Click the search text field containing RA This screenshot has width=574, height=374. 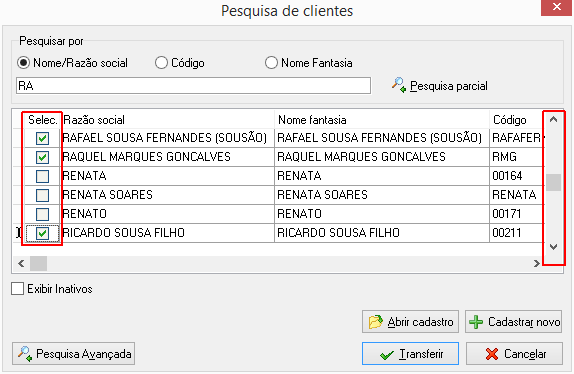pyautogui.click(x=193, y=86)
